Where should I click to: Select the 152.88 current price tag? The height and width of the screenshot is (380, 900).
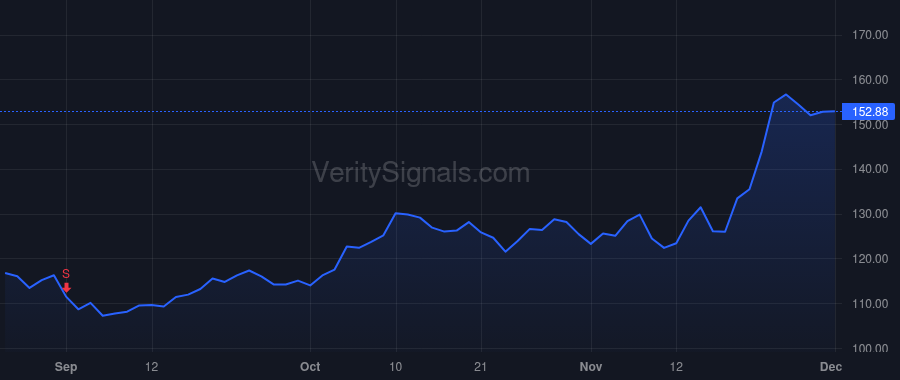click(x=869, y=111)
